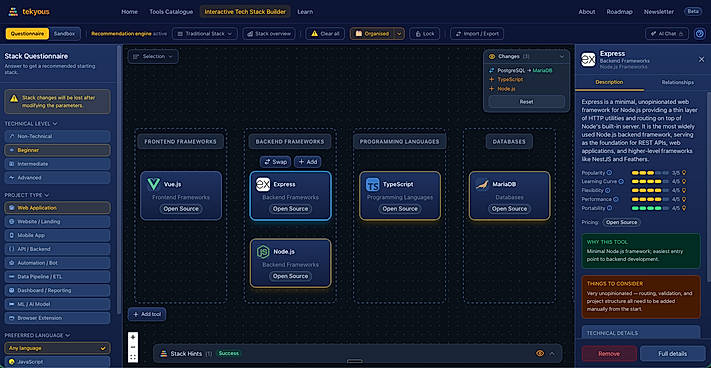Select the Intermediate technical level
Image resolution: width=711 pixels, height=368 pixels.
pyautogui.click(x=57, y=164)
